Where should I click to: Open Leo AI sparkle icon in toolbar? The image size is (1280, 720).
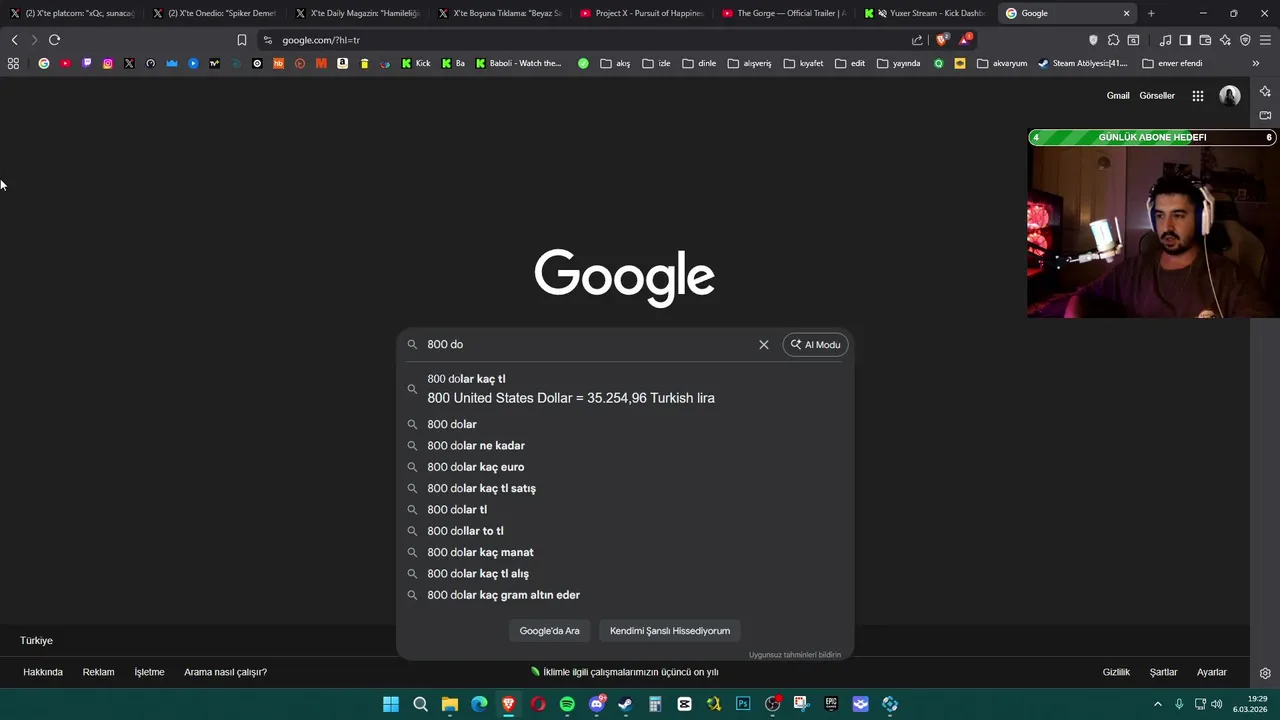pyautogui.click(x=1225, y=40)
